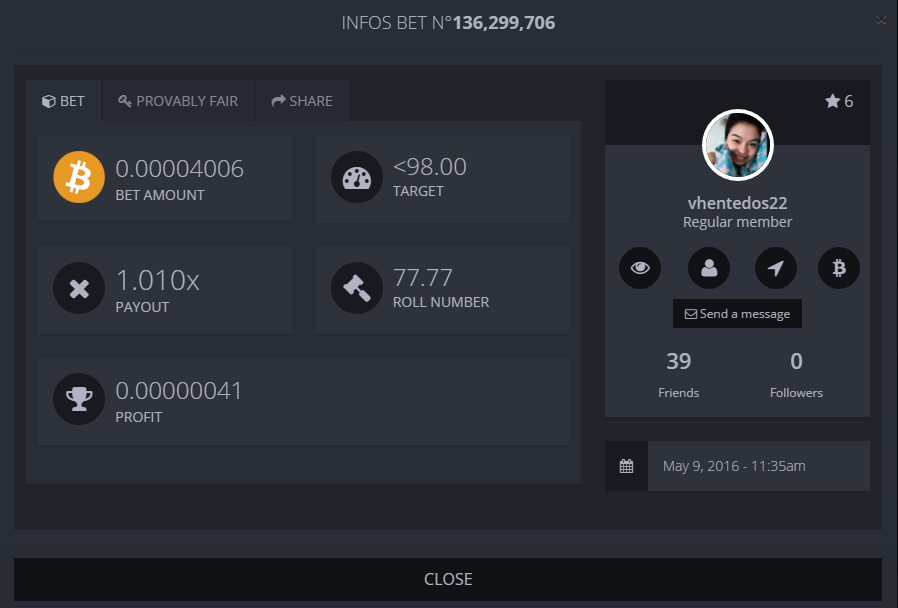Click the payout value 1.010x
This screenshot has height=608, width=898.
157,281
